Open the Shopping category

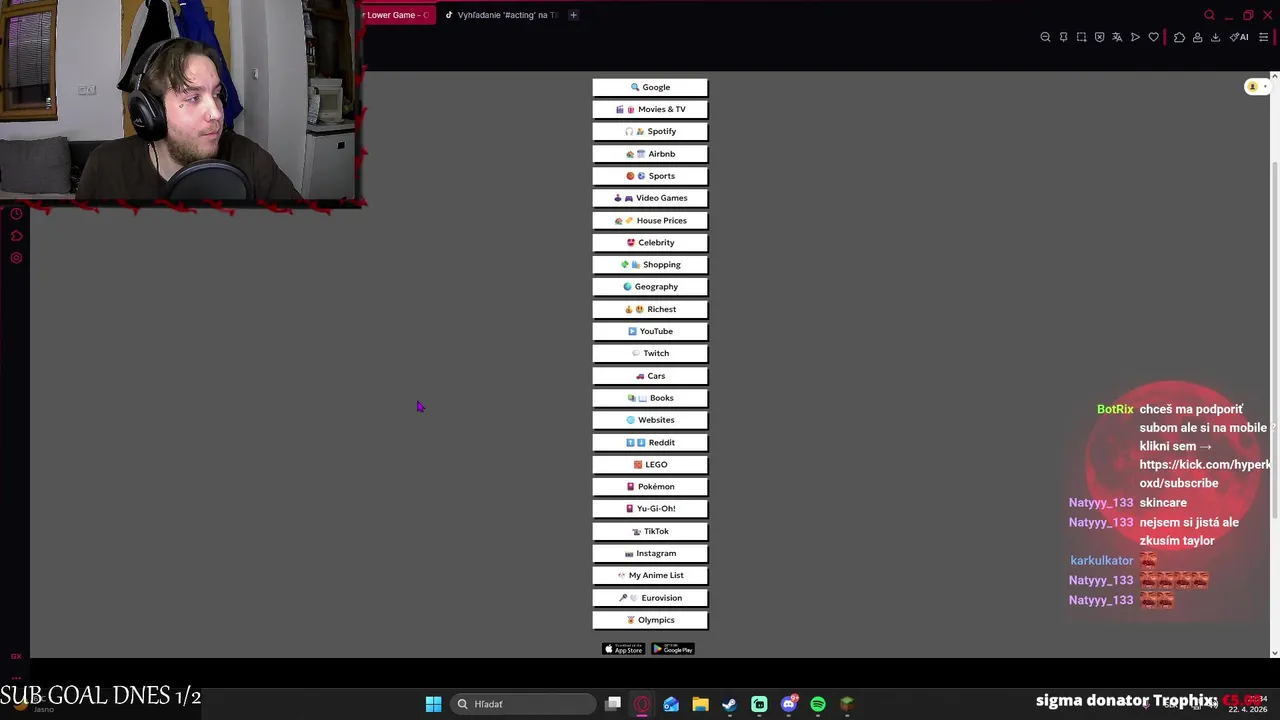click(650, 264)
